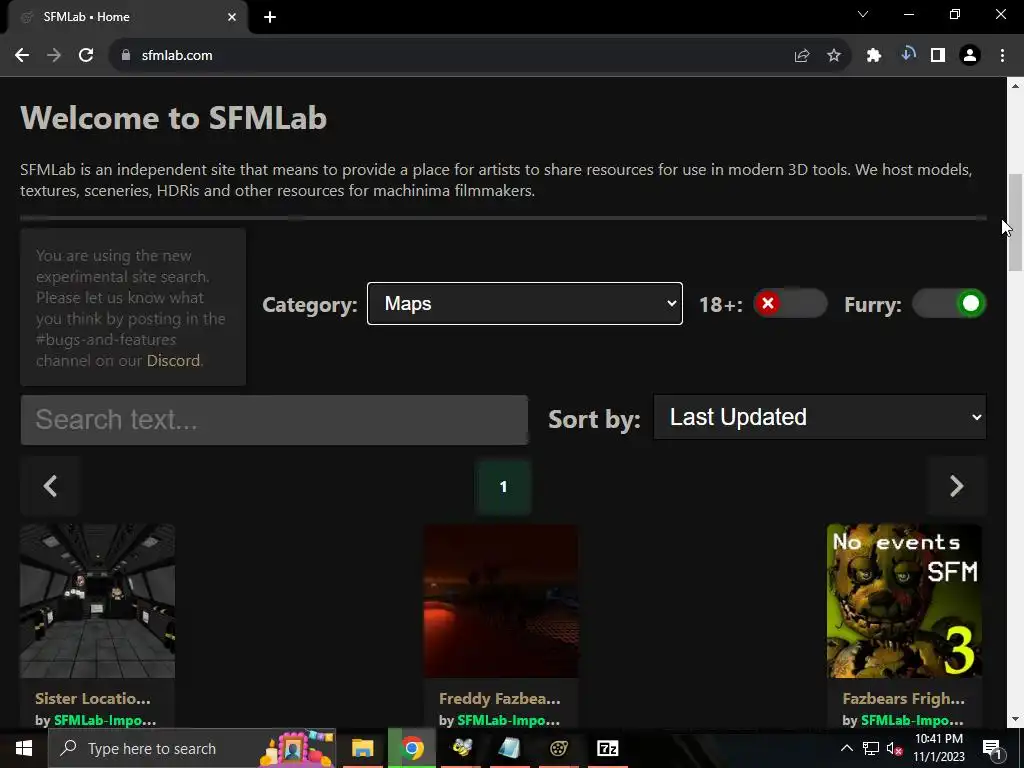
Task: Open the Freddy Fazbear map thumbnail
Action: (501, 601)
